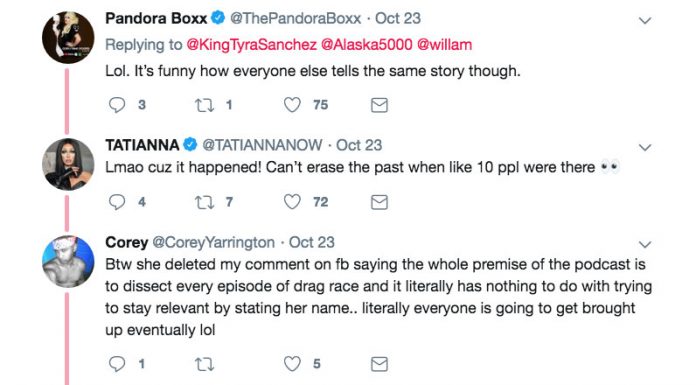Viewport: 696px width, 385px height.
Task: Share TATIANNA's tweet via message envelope
Action: (379, 202)
